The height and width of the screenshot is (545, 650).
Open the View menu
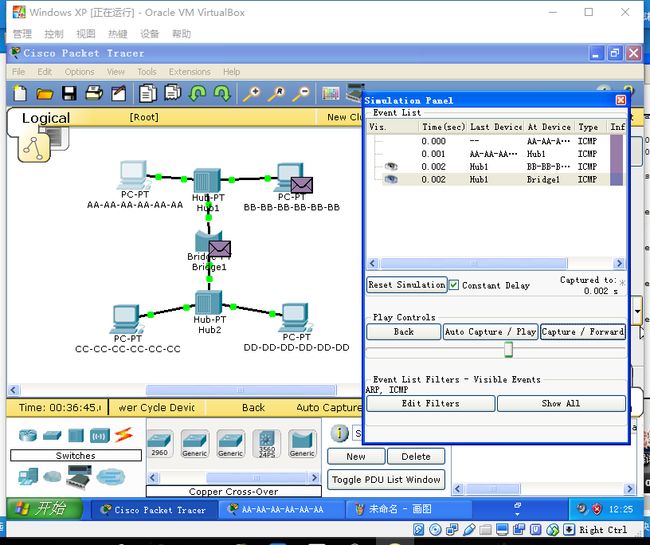point(116,72)
